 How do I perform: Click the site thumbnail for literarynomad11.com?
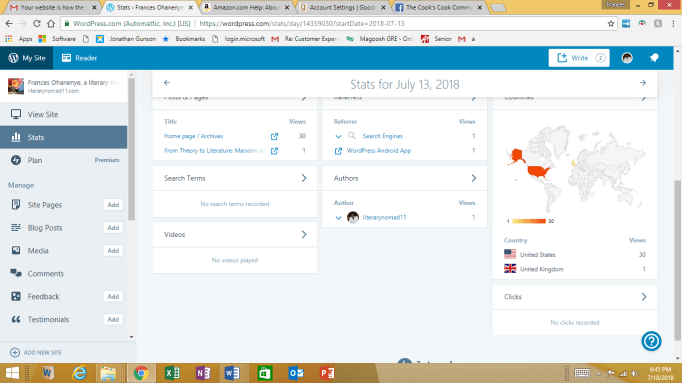(x=16, y=86)
